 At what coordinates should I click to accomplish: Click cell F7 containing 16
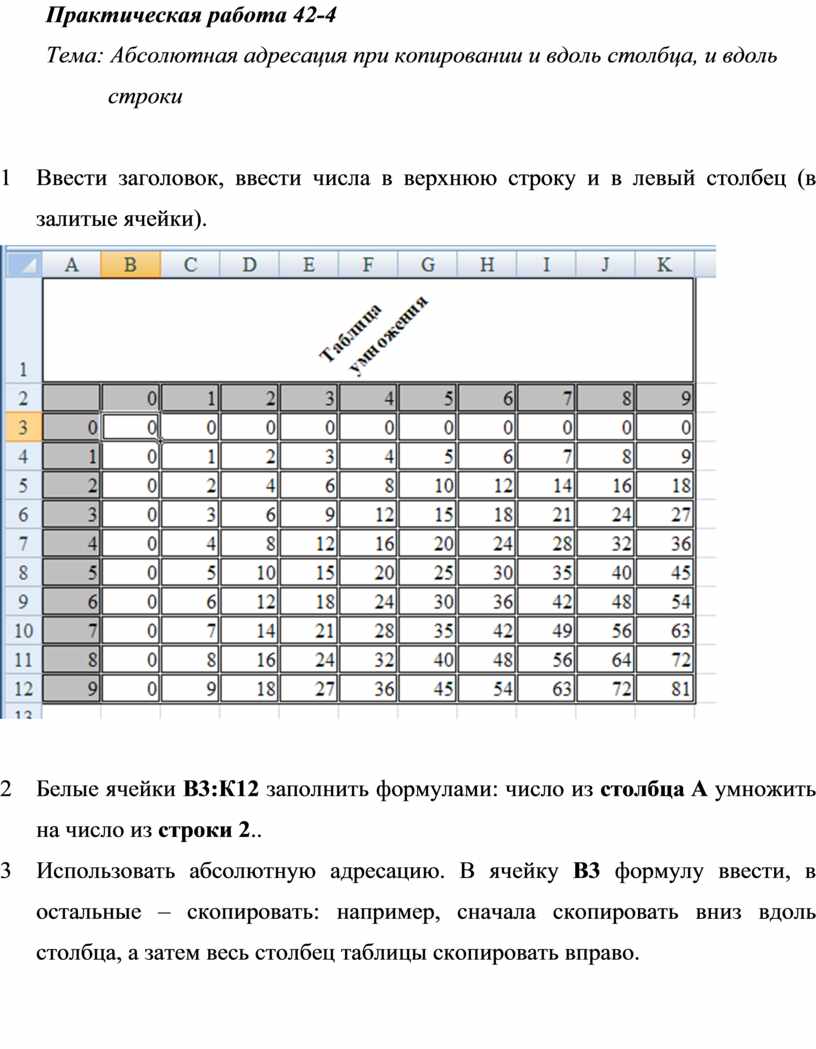pyautogui.click(x=368, y=543)
